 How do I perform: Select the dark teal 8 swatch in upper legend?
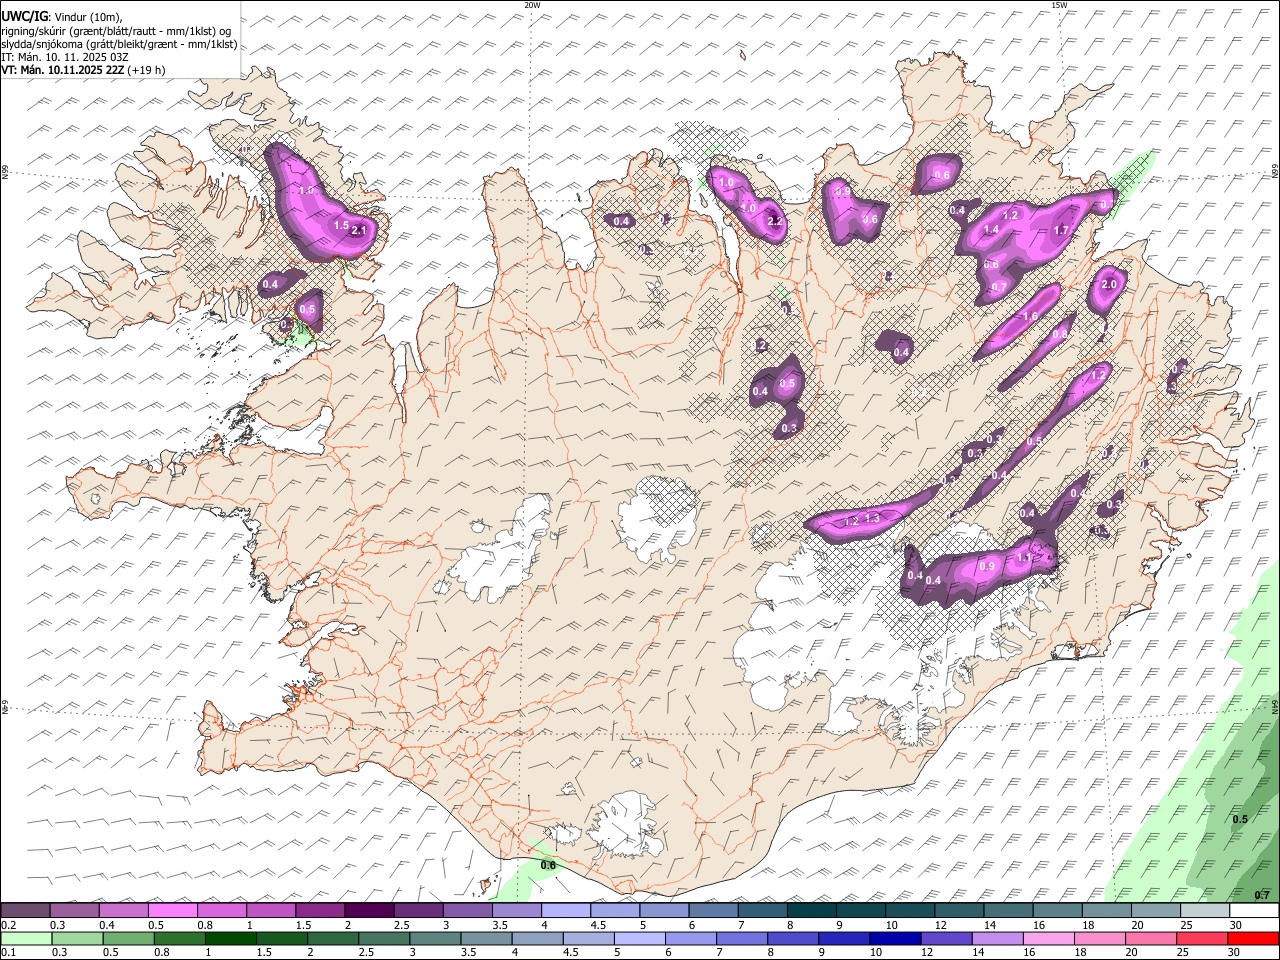(x=811, y=911)
